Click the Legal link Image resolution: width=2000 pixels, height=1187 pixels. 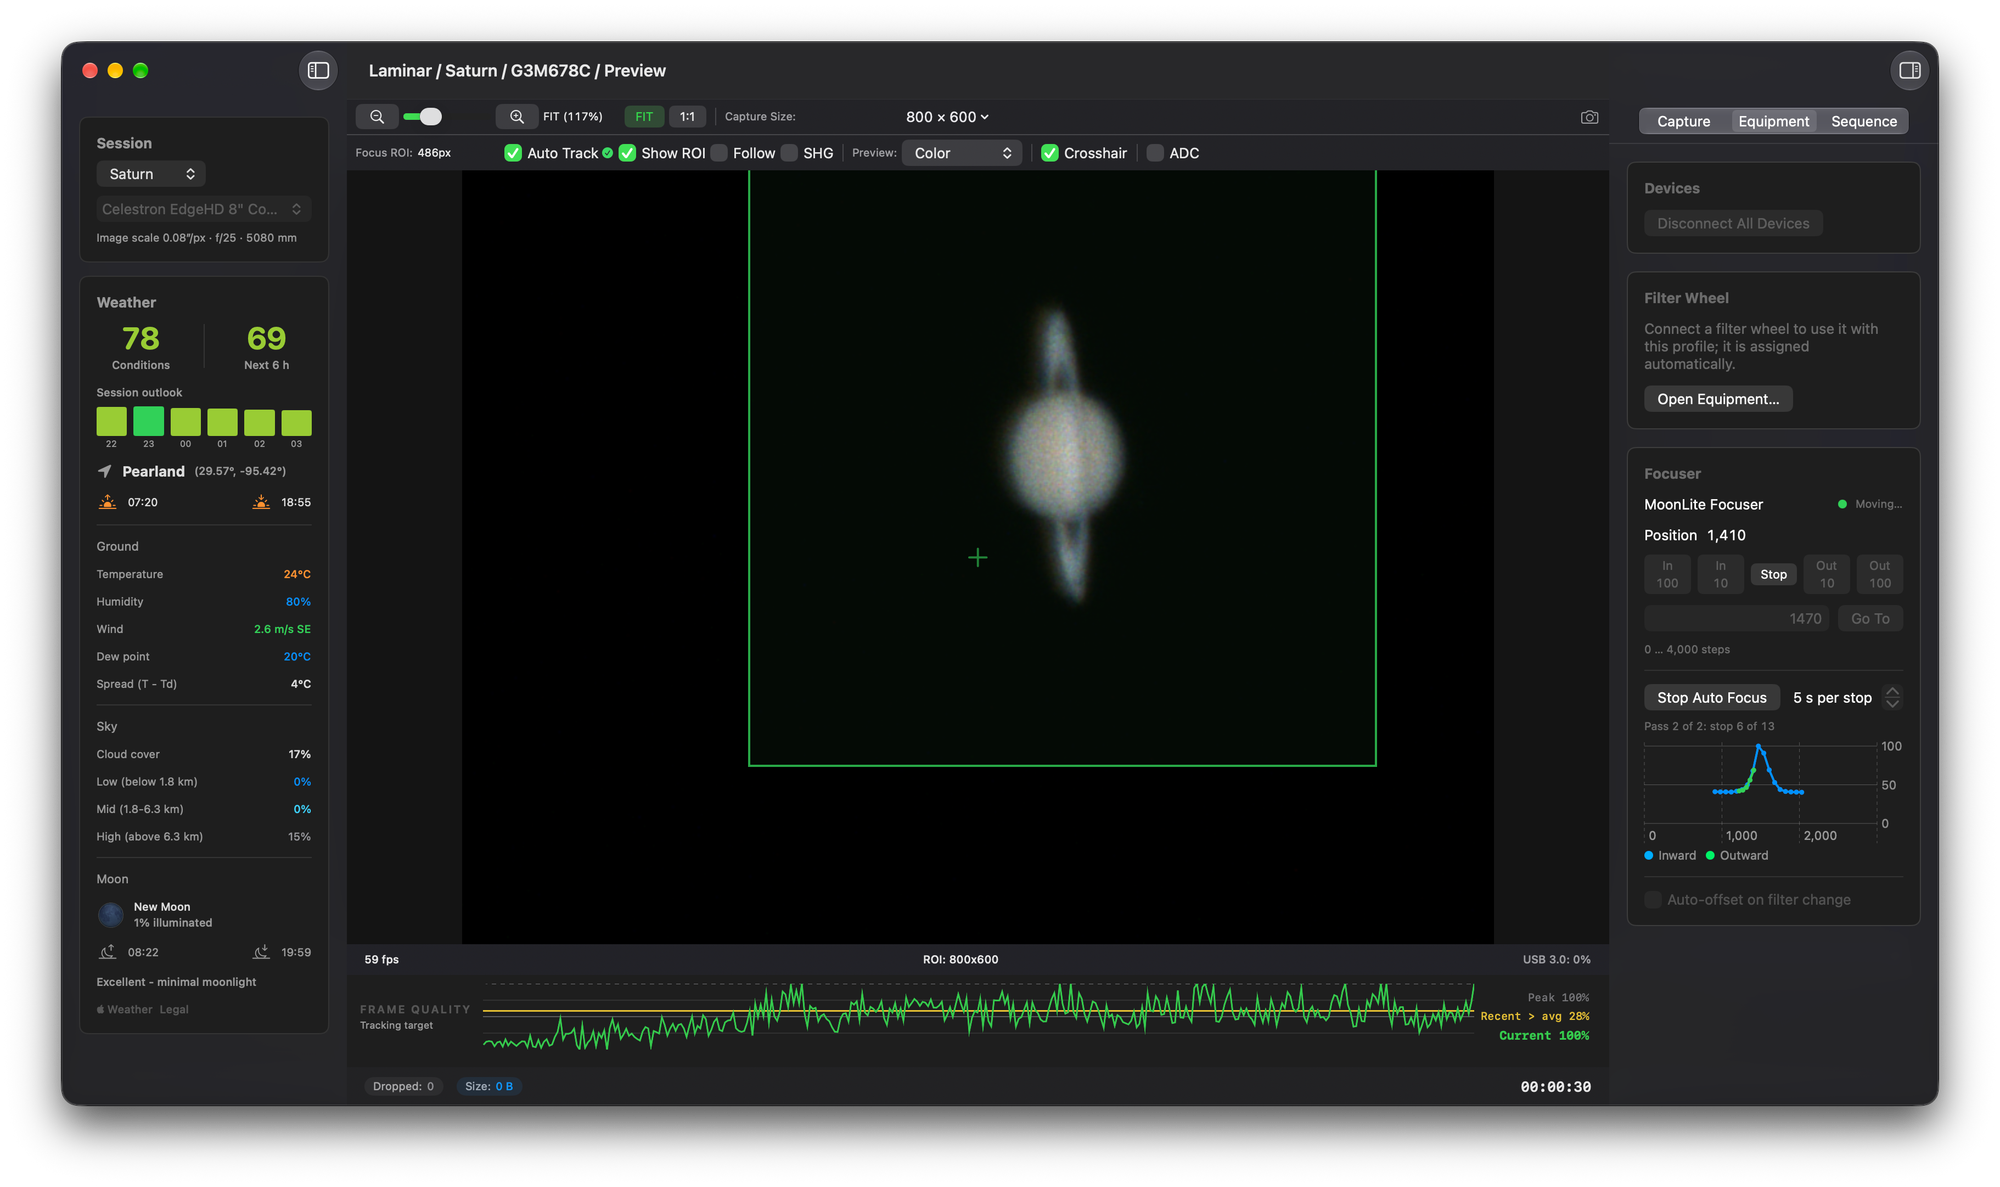(x=174, y=1009)
